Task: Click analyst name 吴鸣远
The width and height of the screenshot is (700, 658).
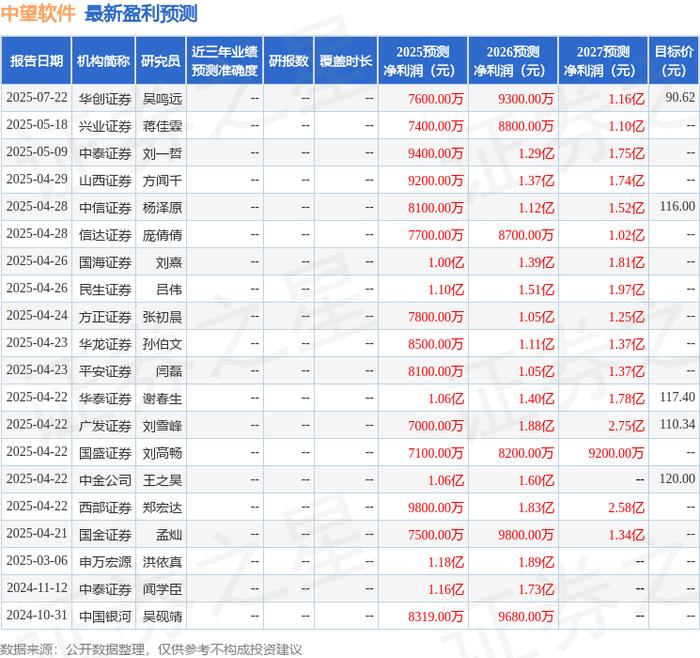Action: click(x=162, y=99)
